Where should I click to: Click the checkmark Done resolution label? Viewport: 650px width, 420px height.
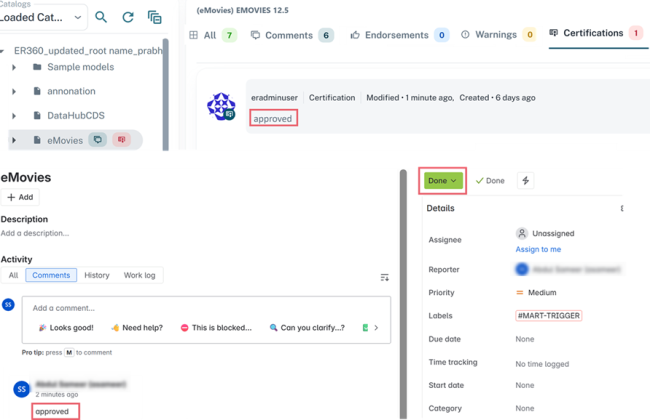click(x=490, y=181)
